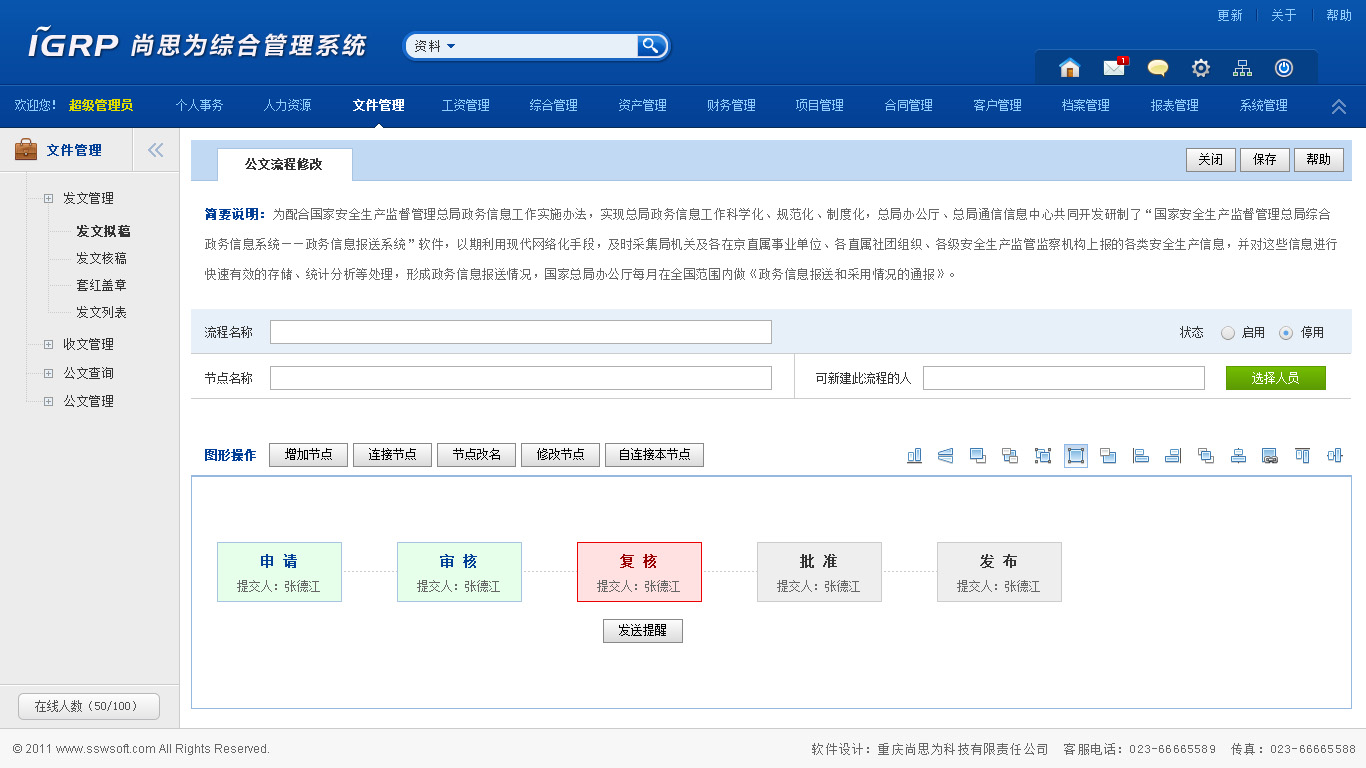Click the 帮助 button beside 保存
1366x768 pixels.
pyautogui.click(x=1319, y=160)
